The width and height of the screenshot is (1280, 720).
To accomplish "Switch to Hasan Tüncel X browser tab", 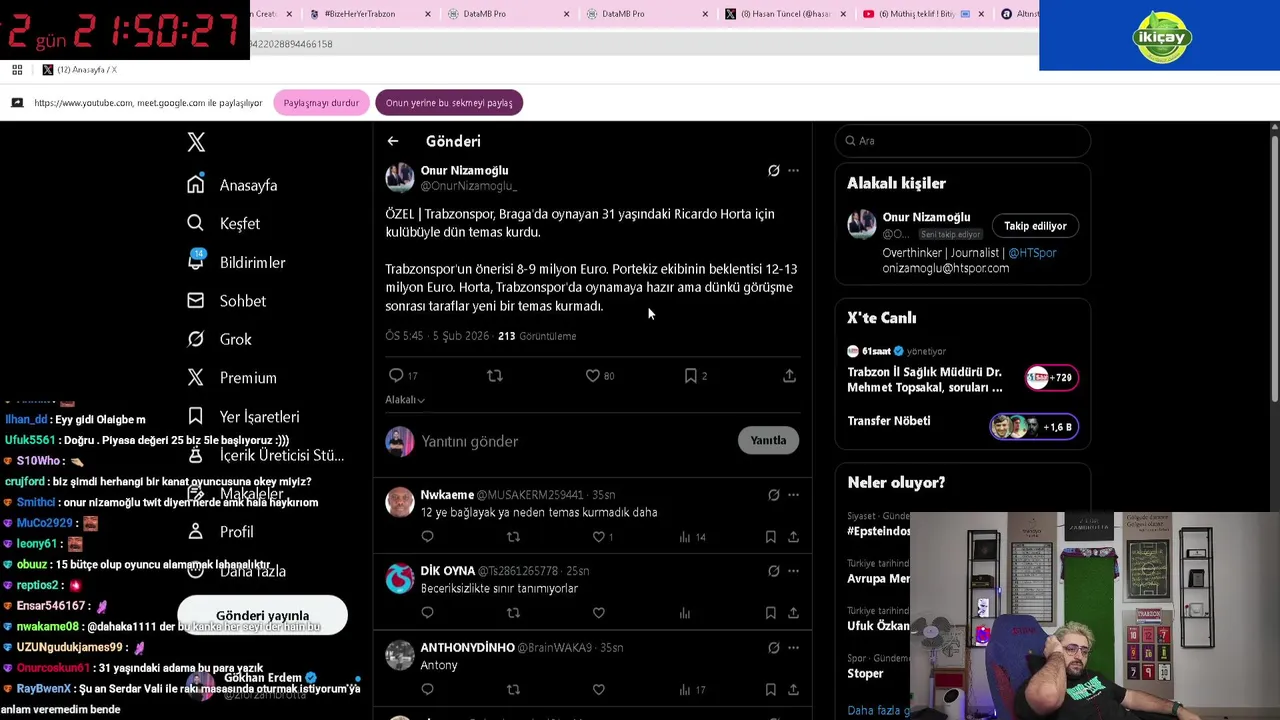I will [x=785, y=14].
